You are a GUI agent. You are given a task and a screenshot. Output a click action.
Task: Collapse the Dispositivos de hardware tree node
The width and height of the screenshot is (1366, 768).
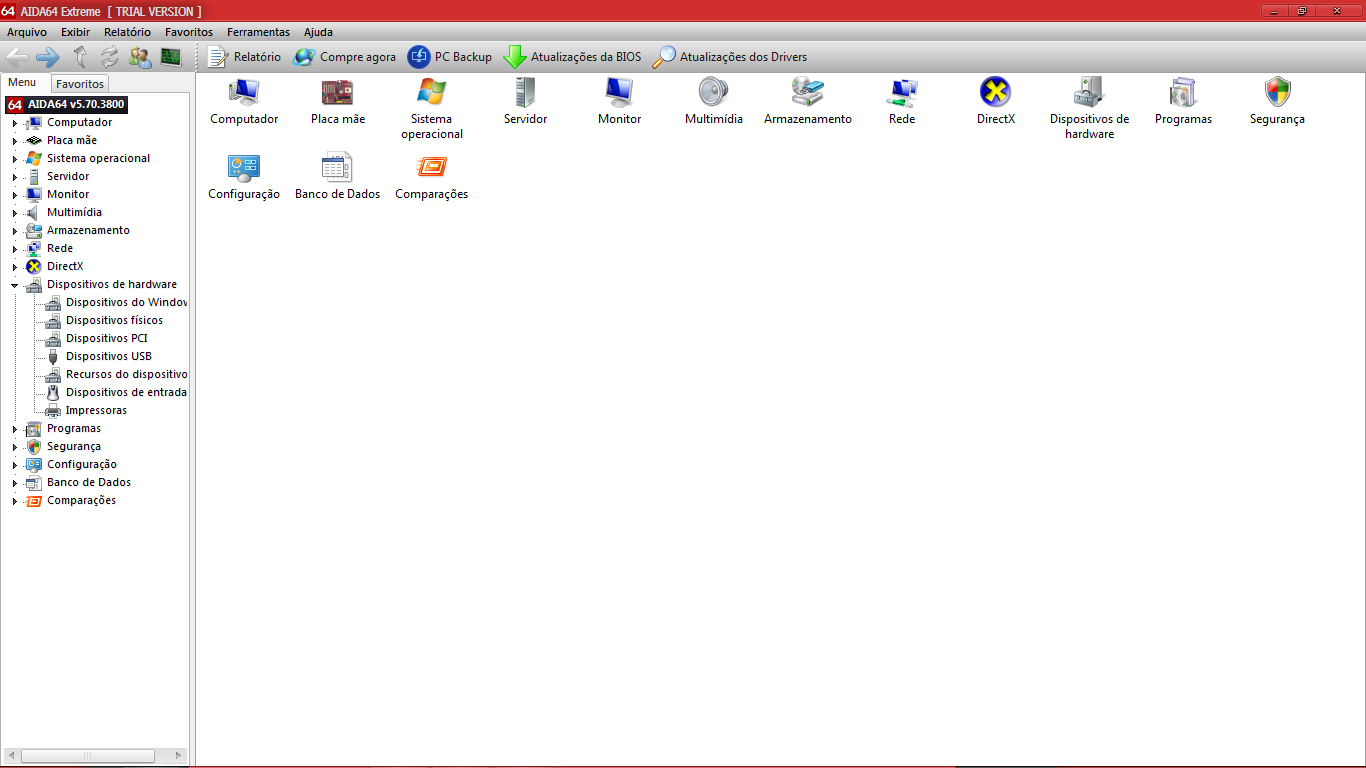click(x=15, y=285)
